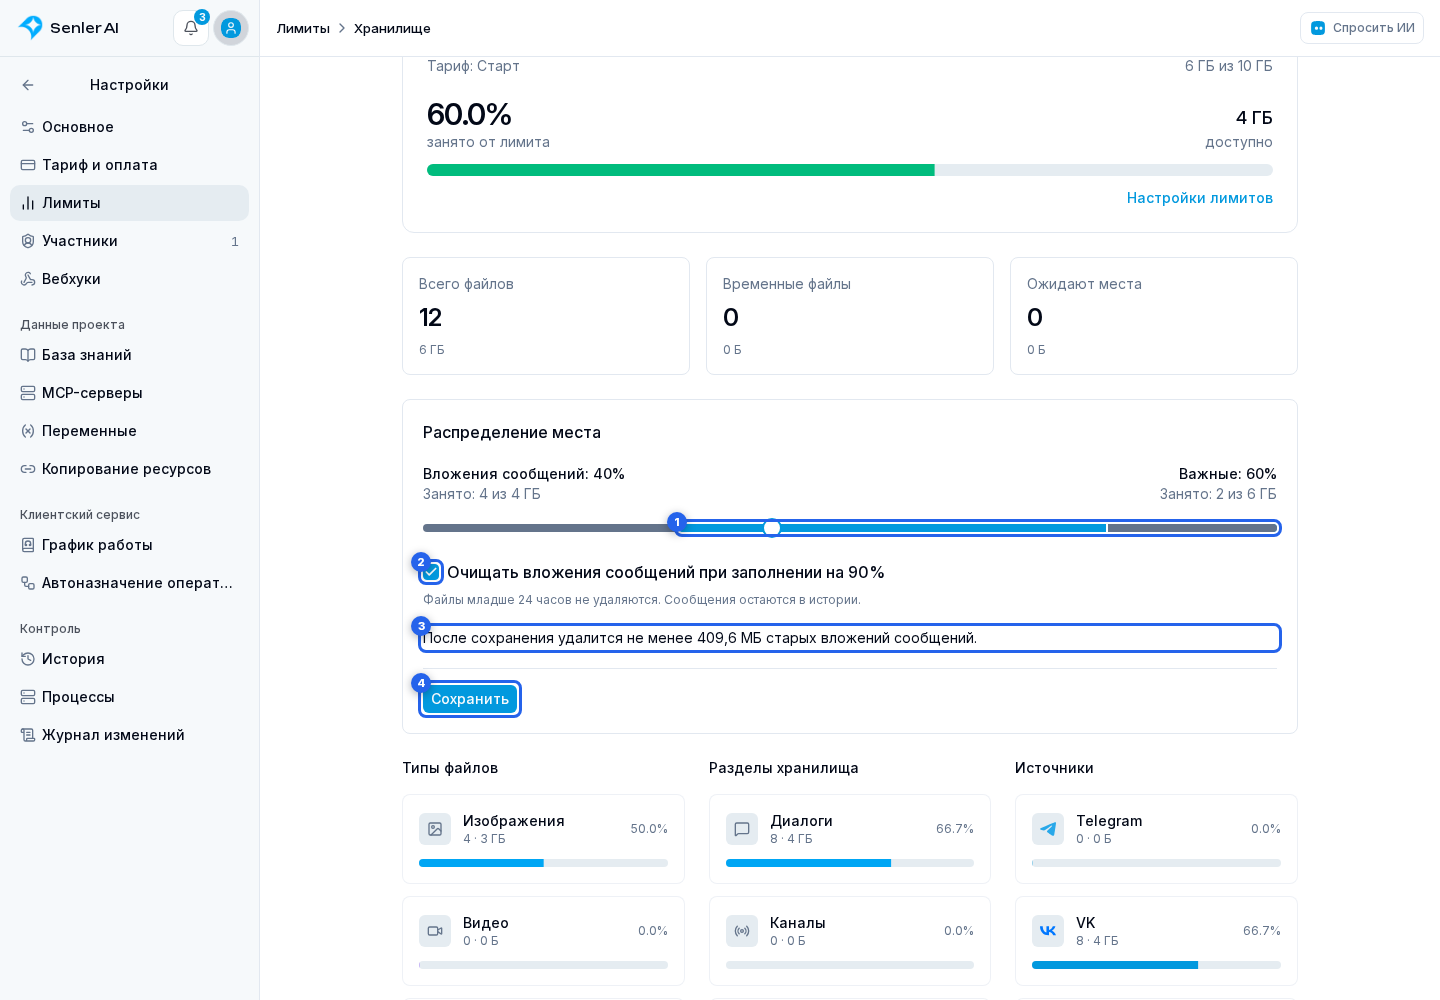
Task: Open the Журнал изменений section
Action: (129, 735)
